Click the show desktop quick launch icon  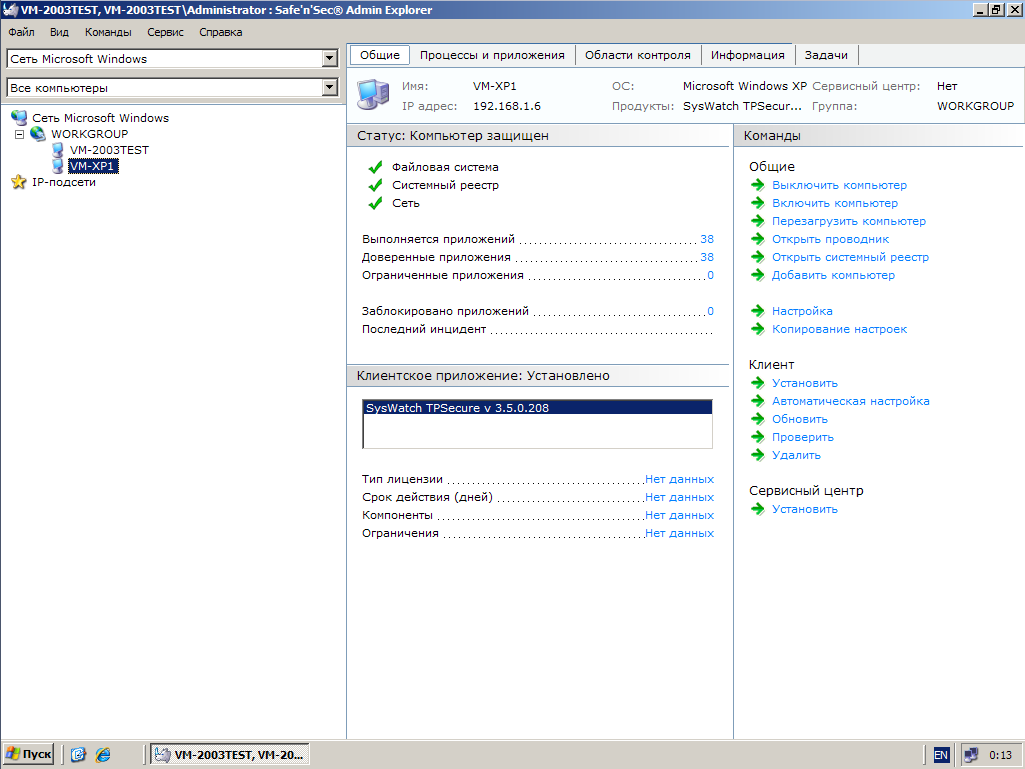pyautogui.click(x=78, y=755)
